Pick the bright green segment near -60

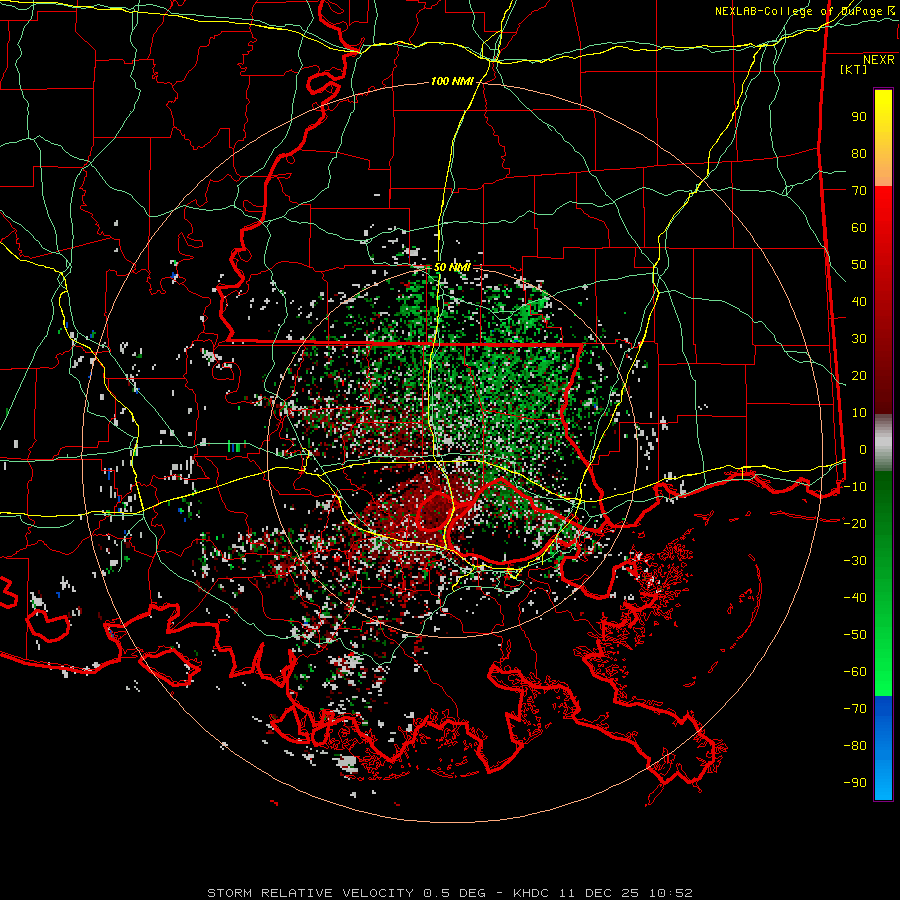point(883,672)
